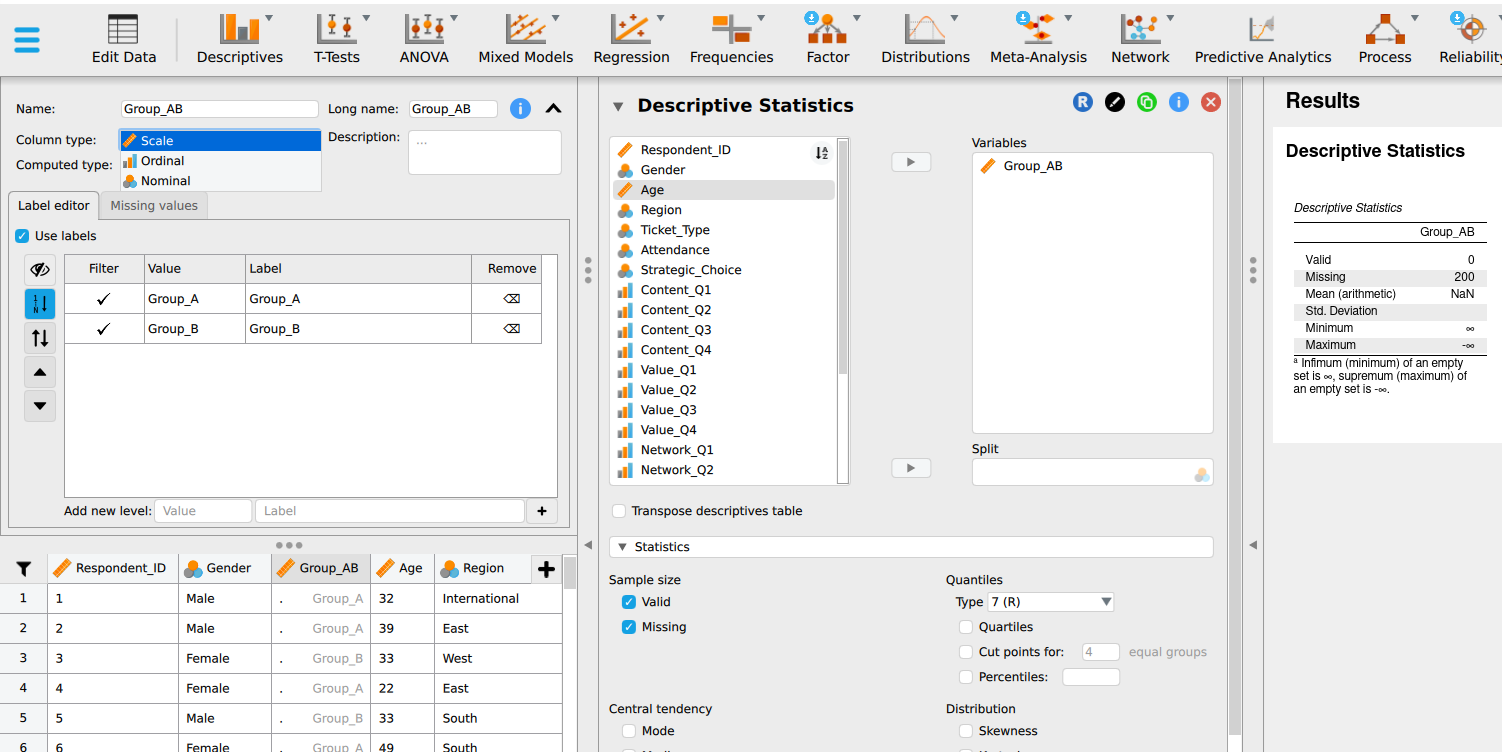The width and height of the screenshot is (1502, 752).
Task: Click the info icon in Descriptive Statistics header
Action: tap(1179, 102)
